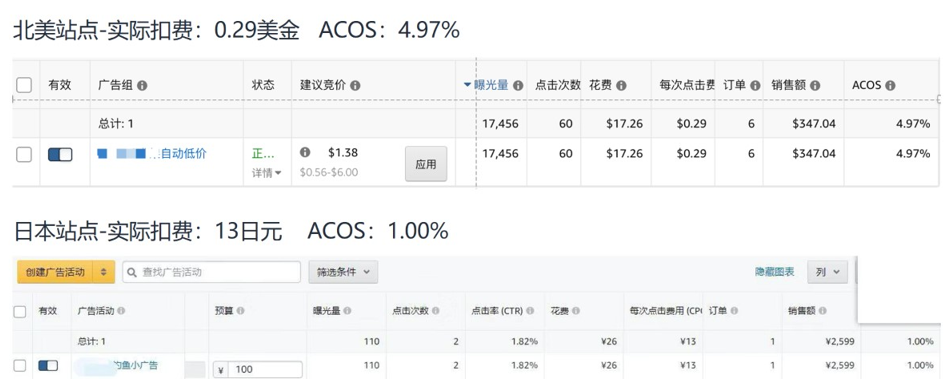Click the 隐藏图表 link
The width and height of the screenshot is (948, 379).
pos(774,272)
